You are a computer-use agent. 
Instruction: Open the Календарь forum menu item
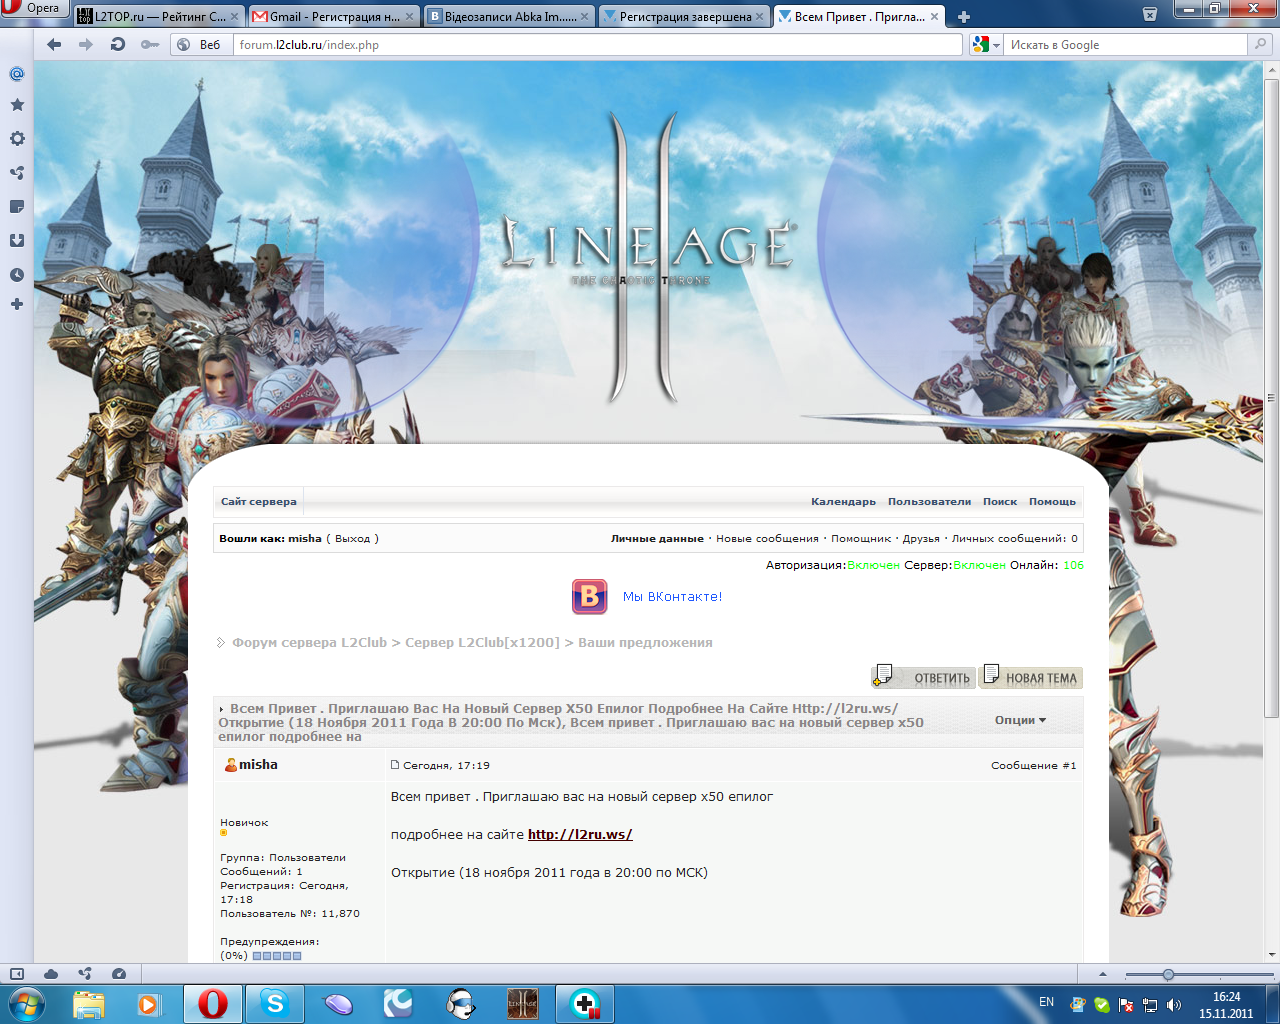tap(843, 501)
